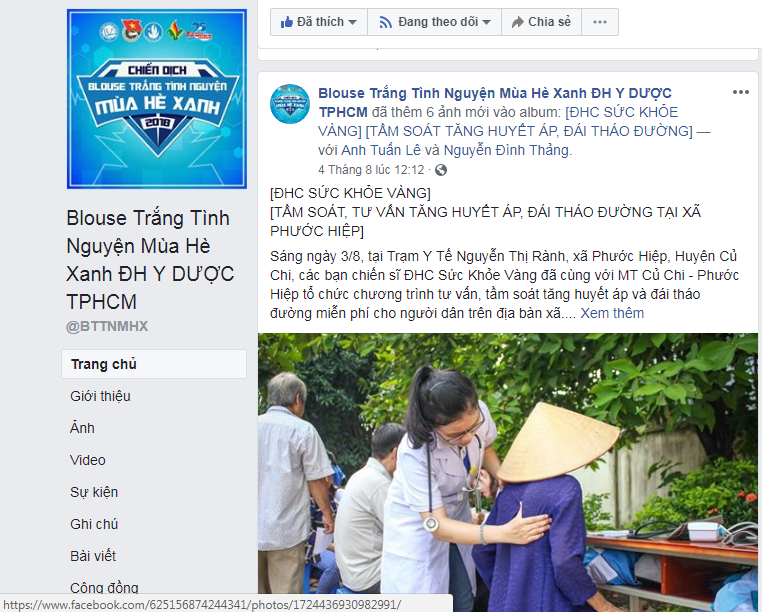Click the RSS feed icon on Đang theo dõi
This screenshot has width=762, height=612.
pos(385,22)
